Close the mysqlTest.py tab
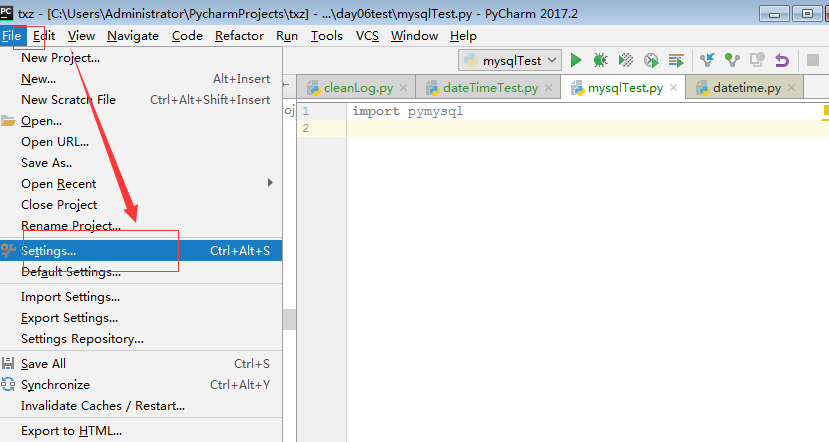 point(674,88)
